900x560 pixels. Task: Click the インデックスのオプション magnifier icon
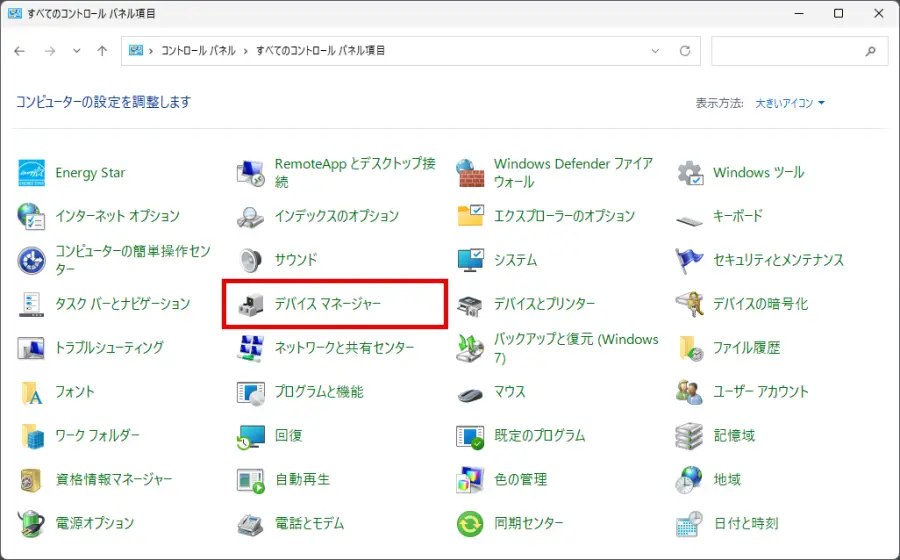(251, 216)
